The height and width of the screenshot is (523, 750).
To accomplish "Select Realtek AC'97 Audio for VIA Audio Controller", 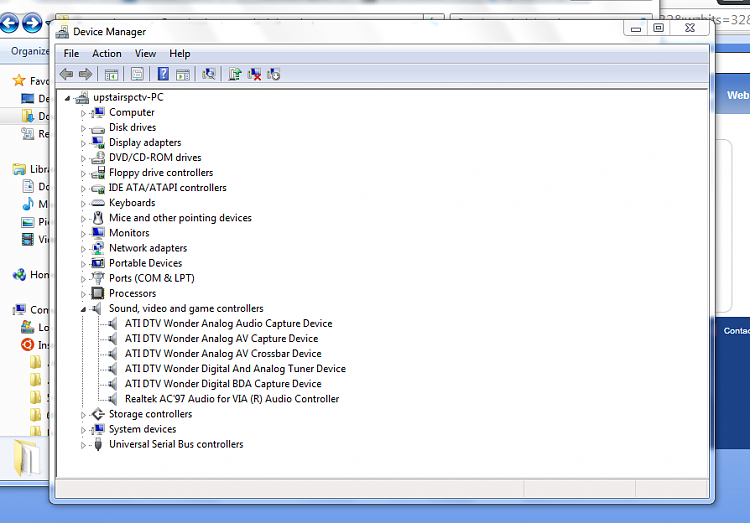I will 232,399.
